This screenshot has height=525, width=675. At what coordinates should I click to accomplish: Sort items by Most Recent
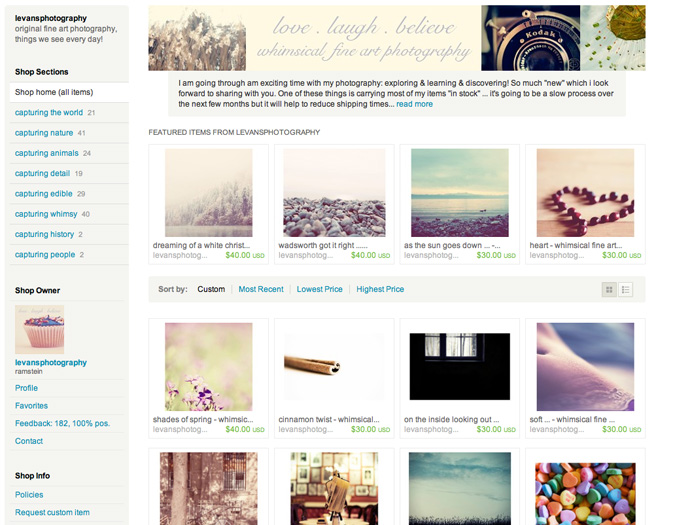click(261, 289)
